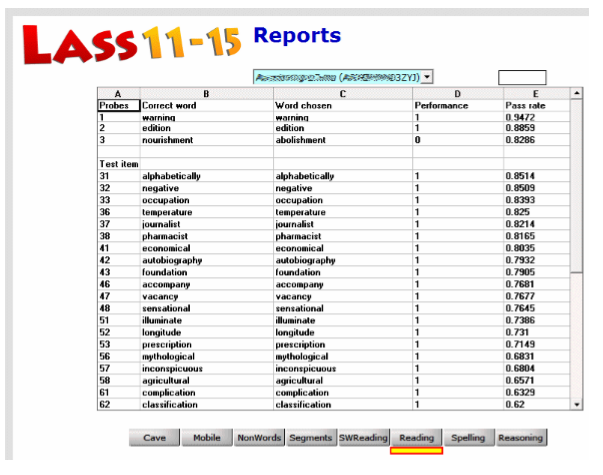Click word chosen accompany cell
Image resolution: width=603 pixels, height=475 pixels.
pyautogui.click(x=343, y=284)
